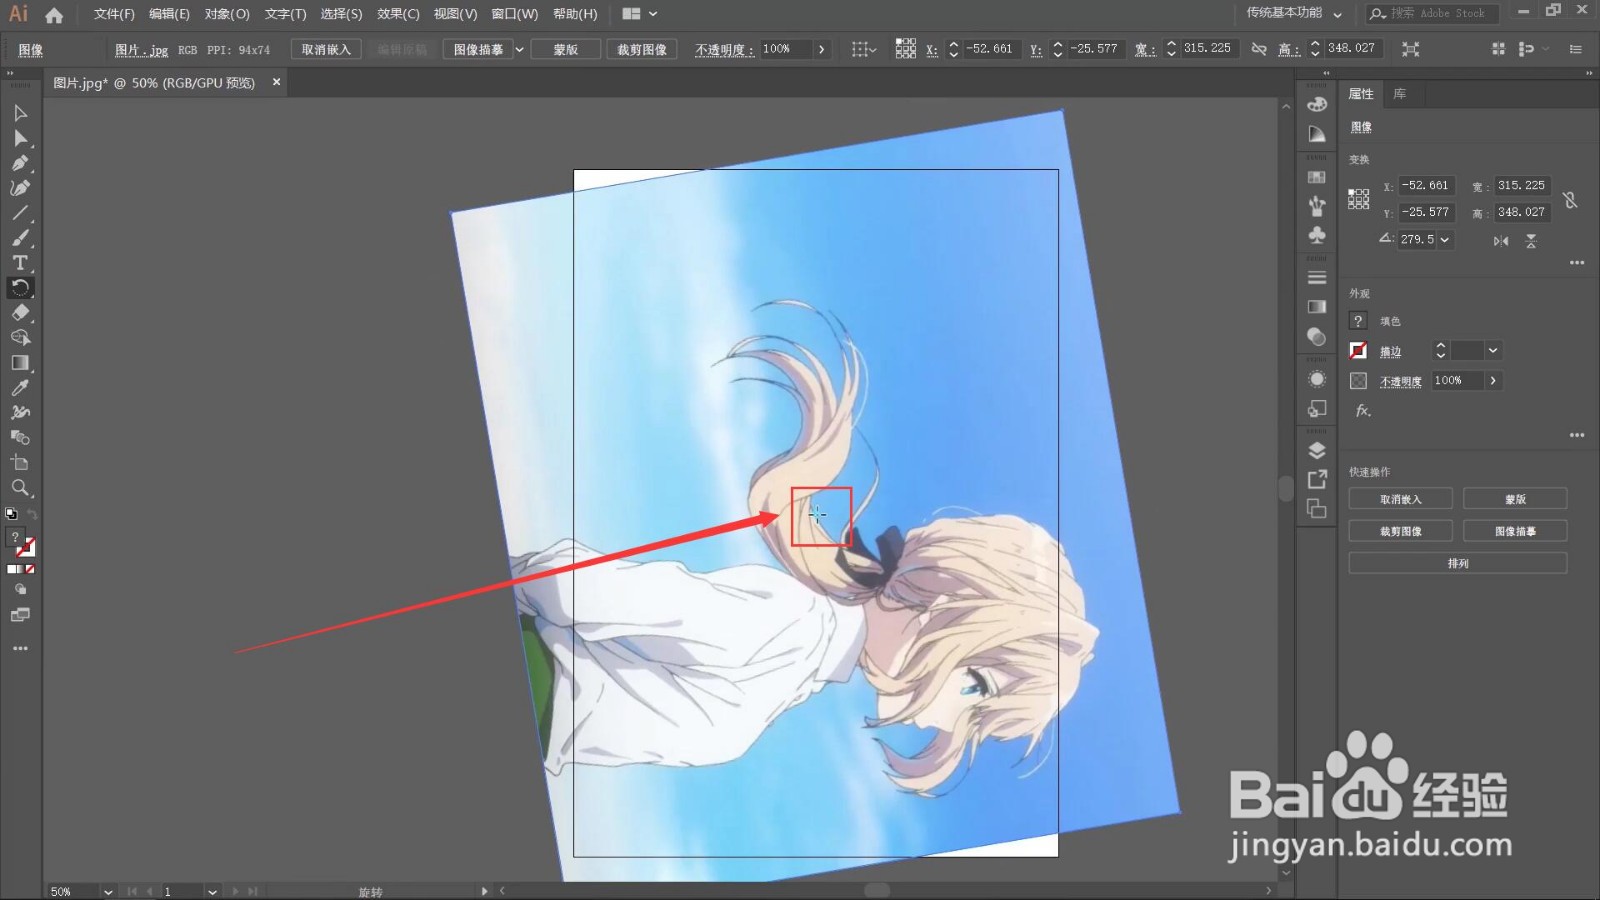Open the workspace switcher dropdown

coord(1295,13)
